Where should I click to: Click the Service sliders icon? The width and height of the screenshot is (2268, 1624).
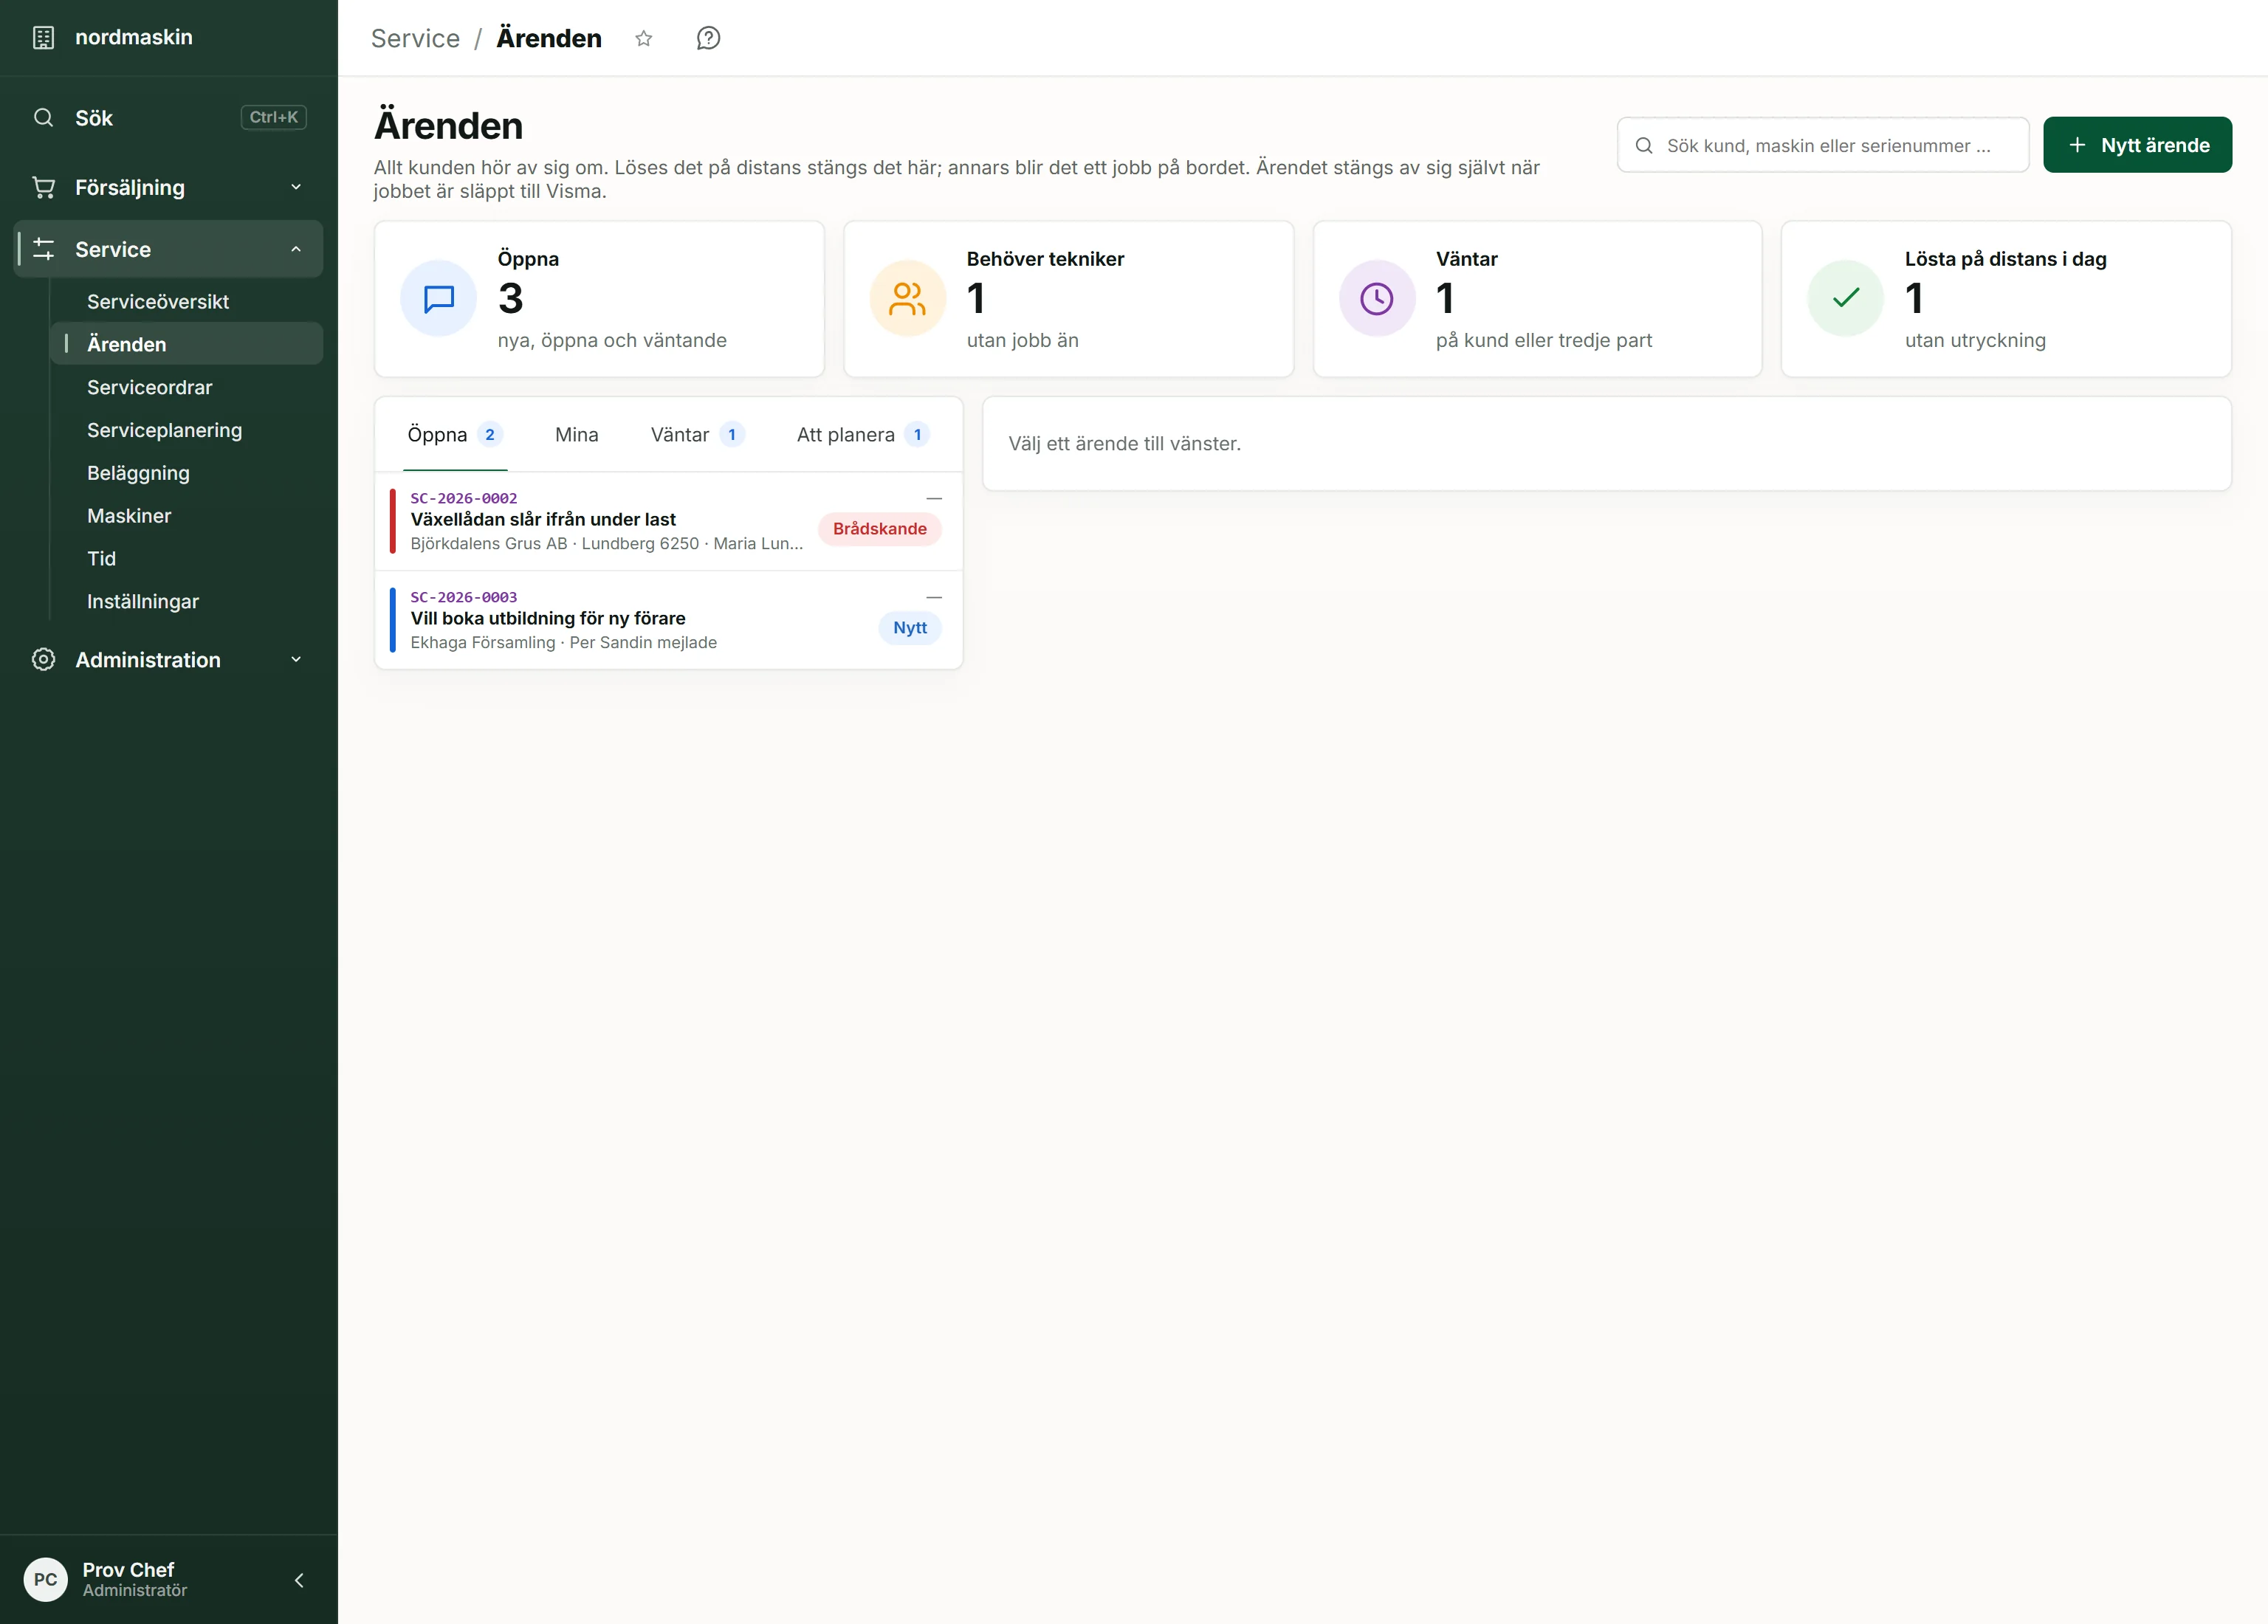click(43, 249)
